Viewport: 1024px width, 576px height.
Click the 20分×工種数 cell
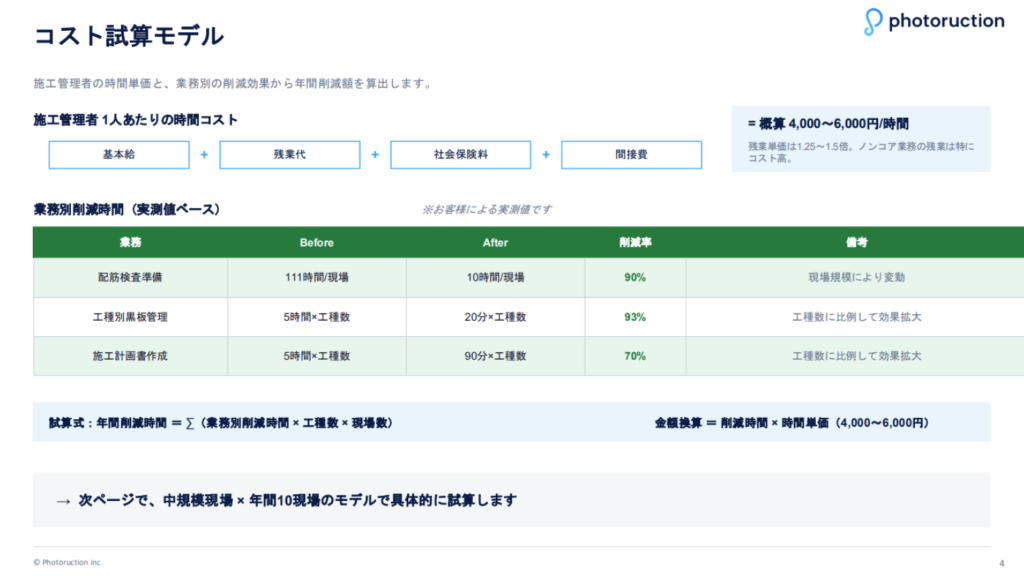coord(495,317)
